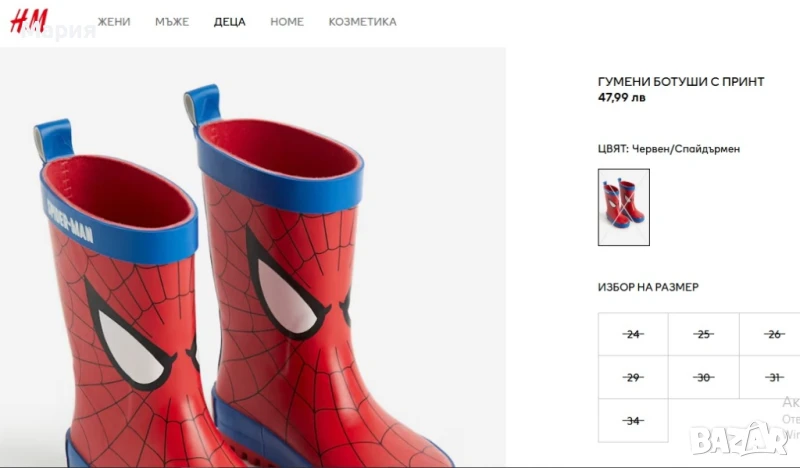
Task: Select size 31 box
Action: pos(773,377)
